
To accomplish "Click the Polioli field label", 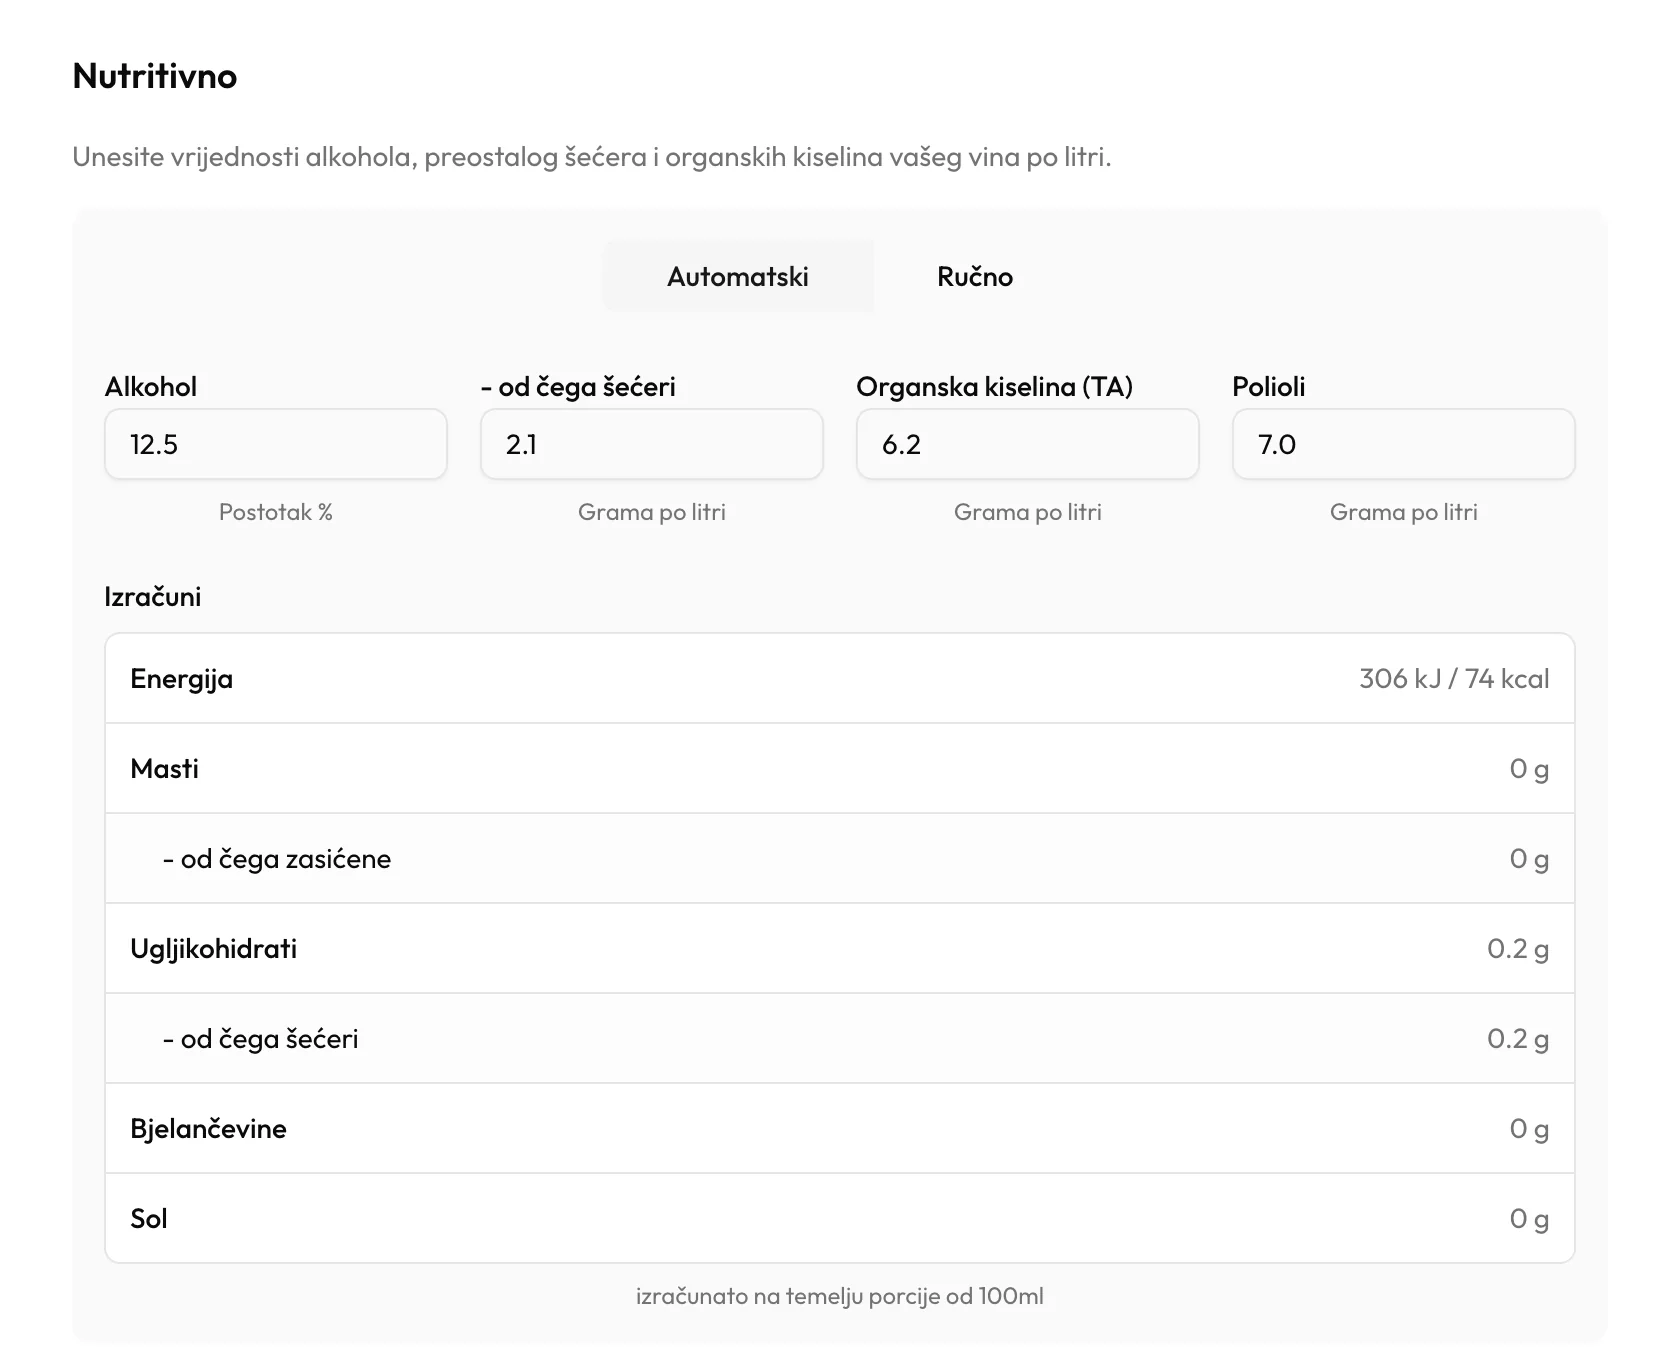I will pyautogui.click(x=1269, y=387).
